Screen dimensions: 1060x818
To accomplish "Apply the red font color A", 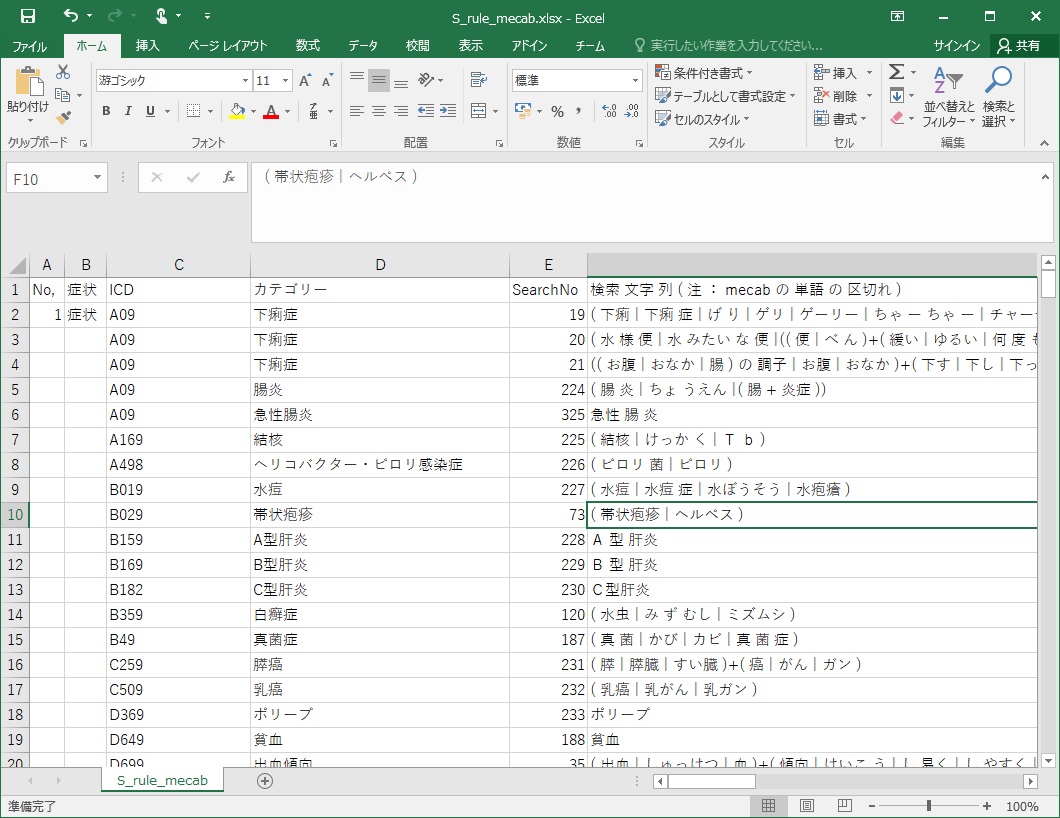I will tap(271, 111).
